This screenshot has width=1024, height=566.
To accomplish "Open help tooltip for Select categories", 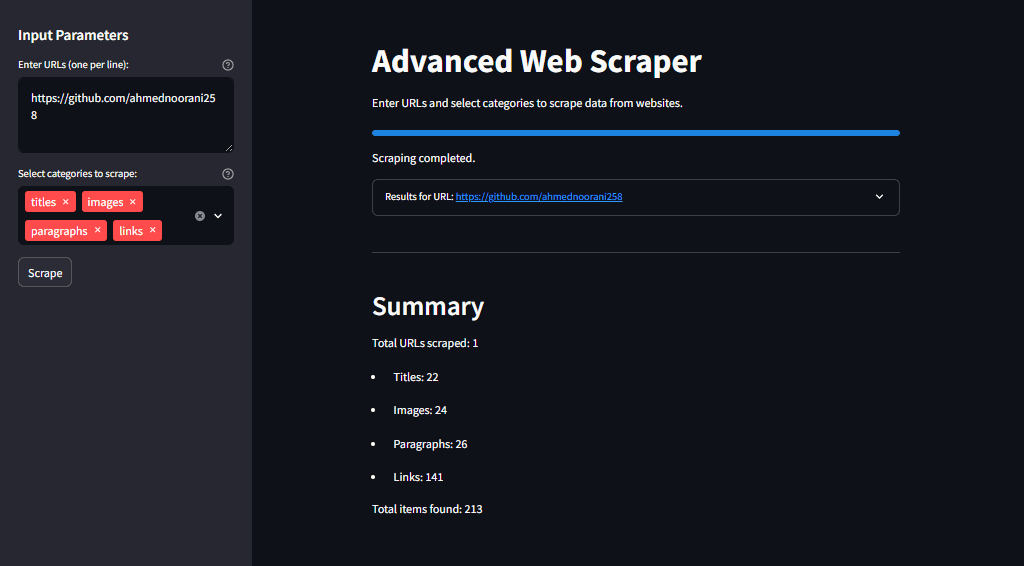I will 228,174.
